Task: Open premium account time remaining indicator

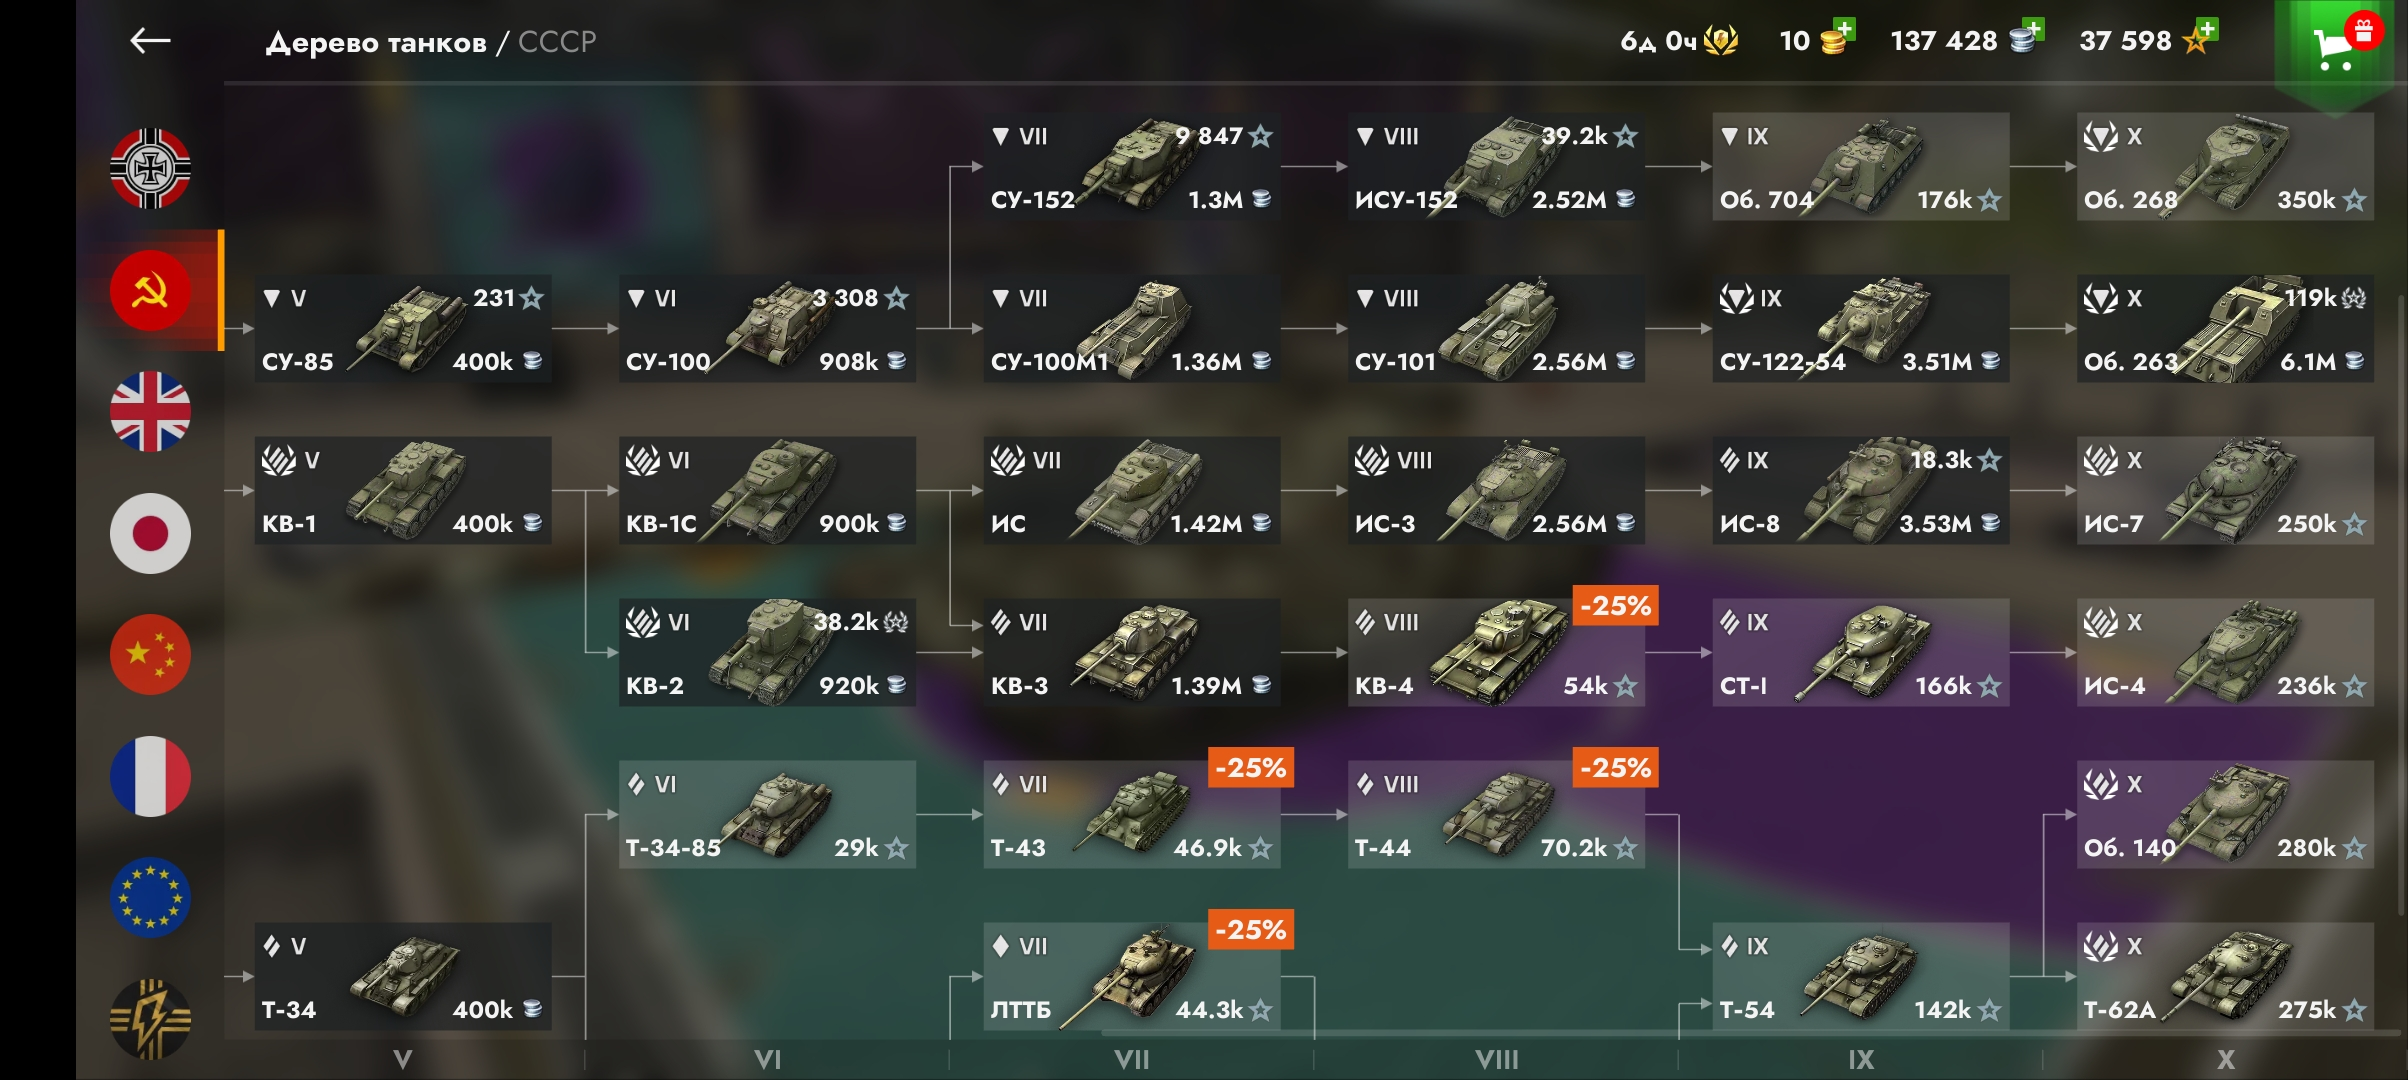Action: coord(1679,41)
